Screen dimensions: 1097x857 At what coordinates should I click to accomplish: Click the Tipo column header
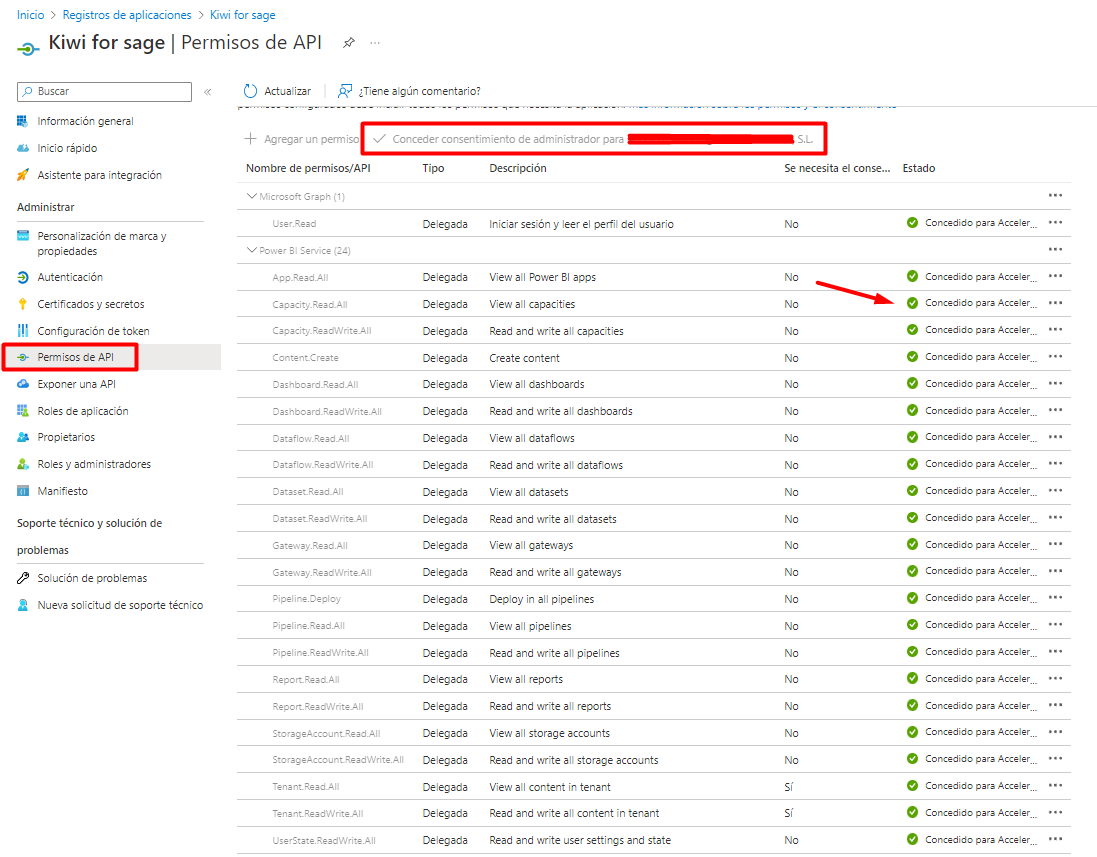click(x=433, y=169)
